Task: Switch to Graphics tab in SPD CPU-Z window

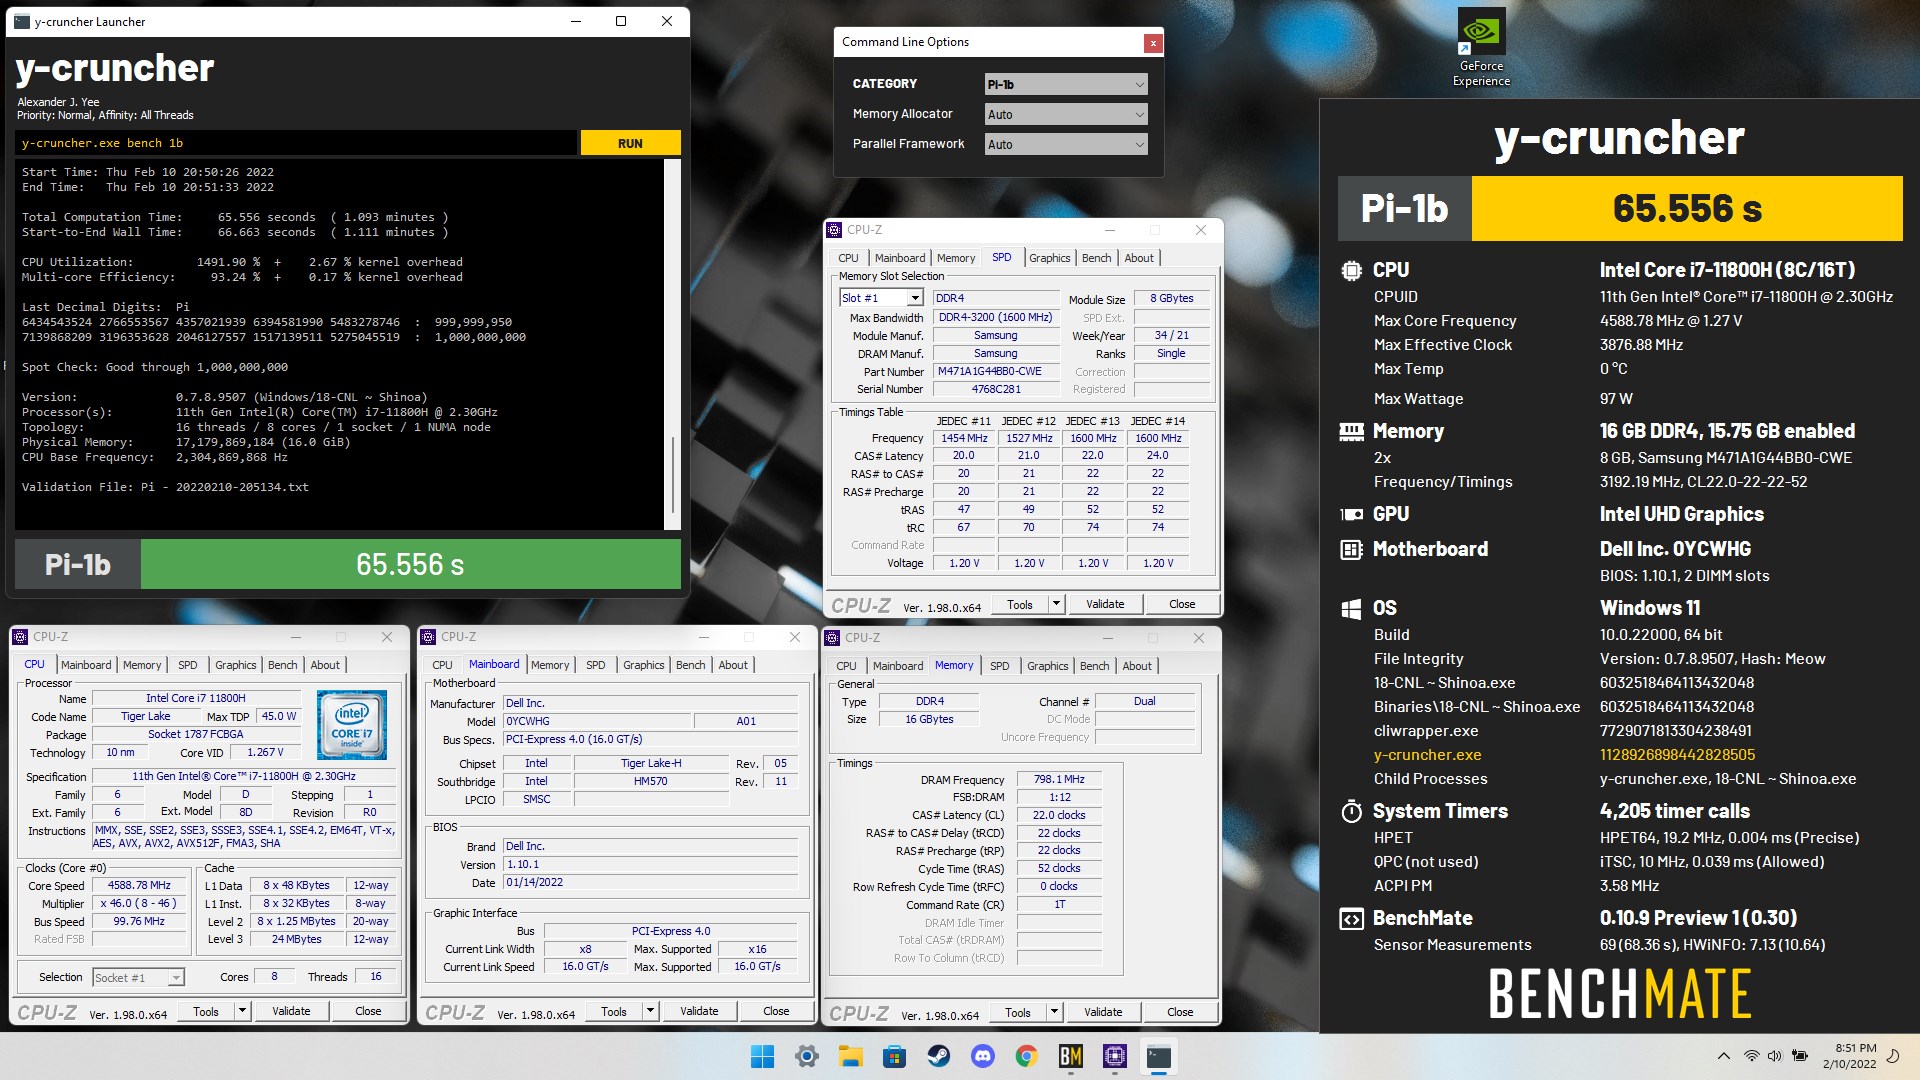Action: [1049, 258]
